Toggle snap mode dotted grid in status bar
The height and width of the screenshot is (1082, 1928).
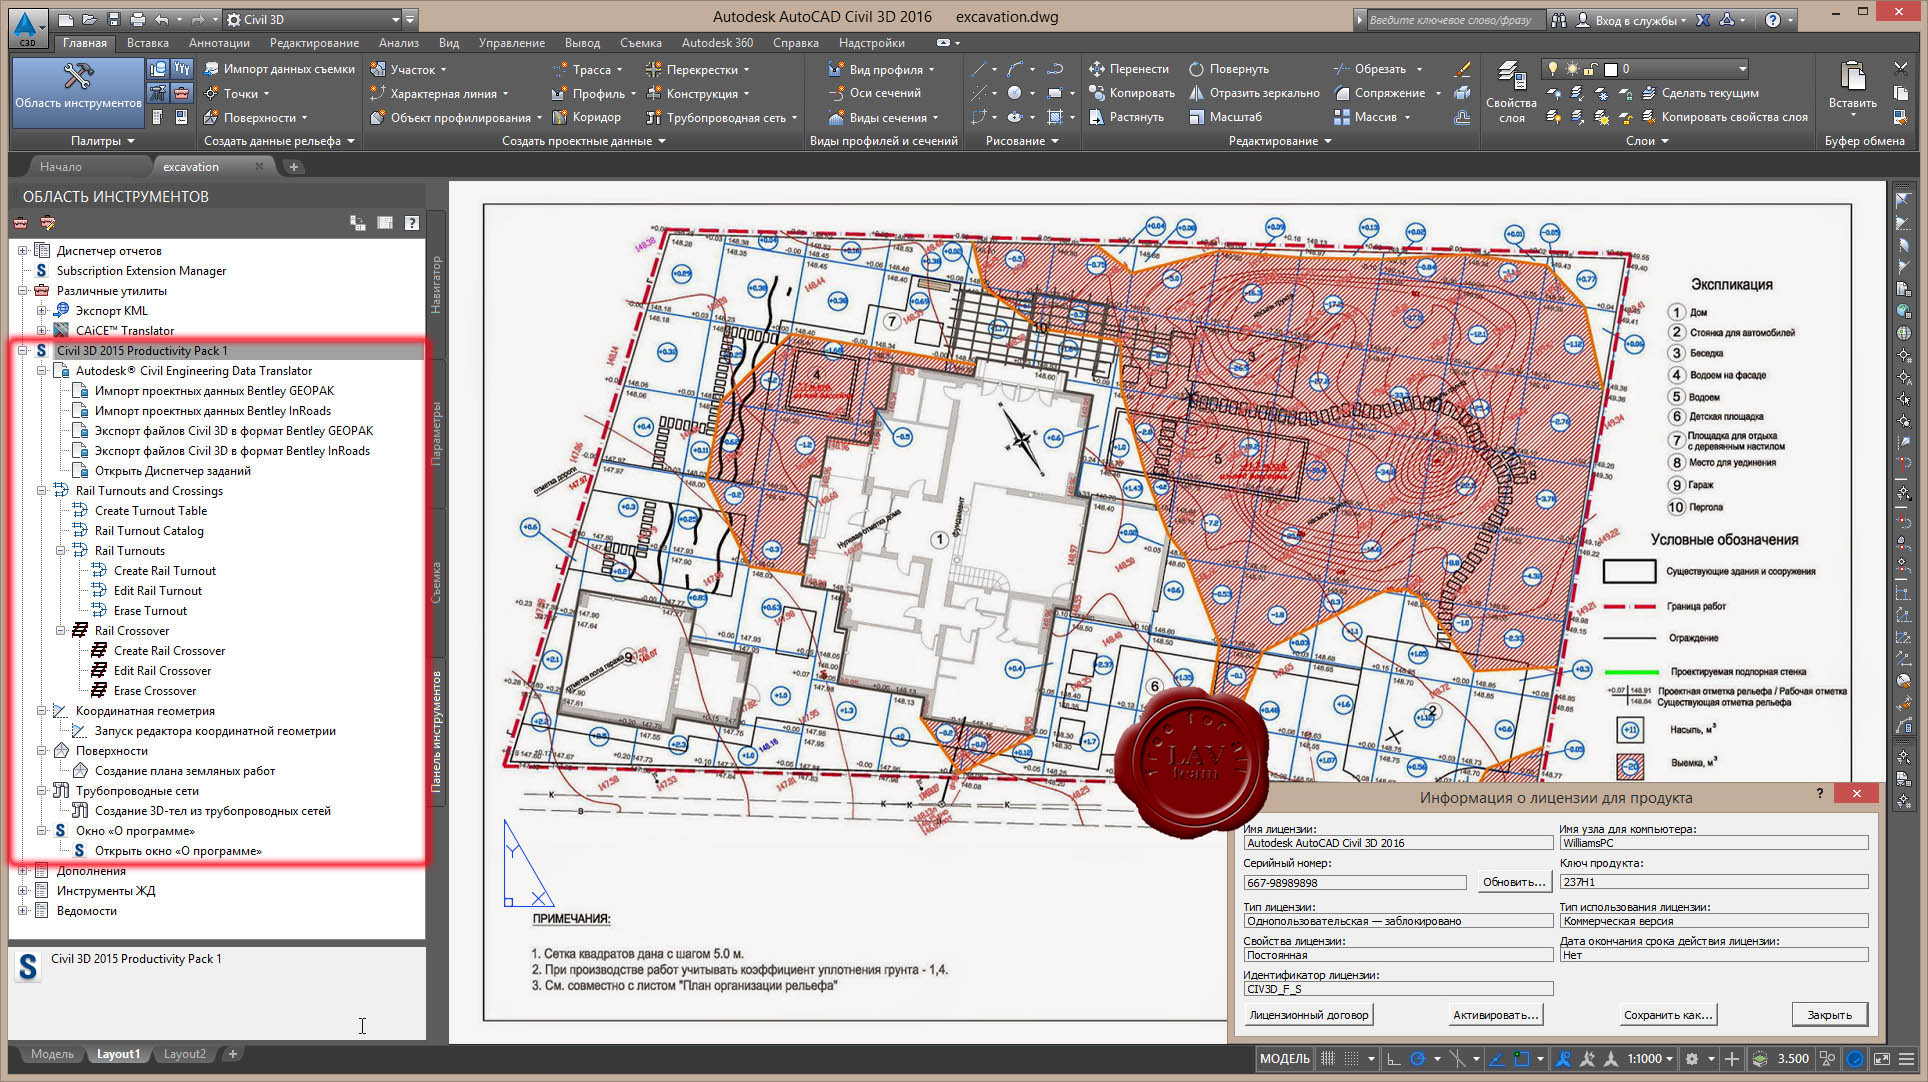[1351, 1058]
